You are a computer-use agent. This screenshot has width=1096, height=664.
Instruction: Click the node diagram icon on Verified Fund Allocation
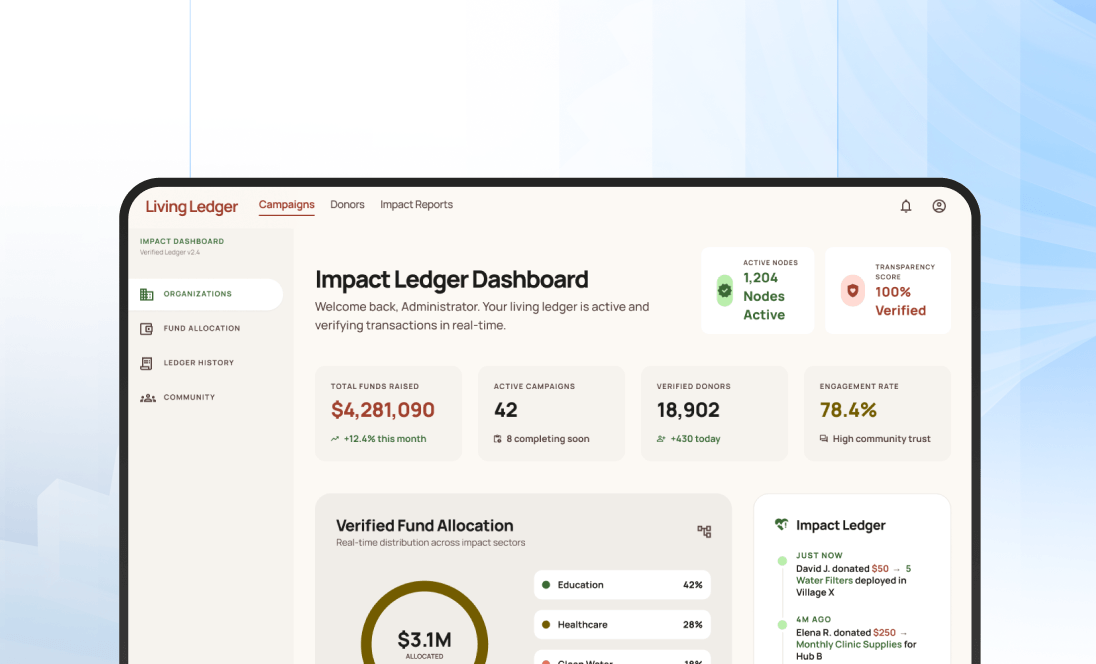(704, 532)
